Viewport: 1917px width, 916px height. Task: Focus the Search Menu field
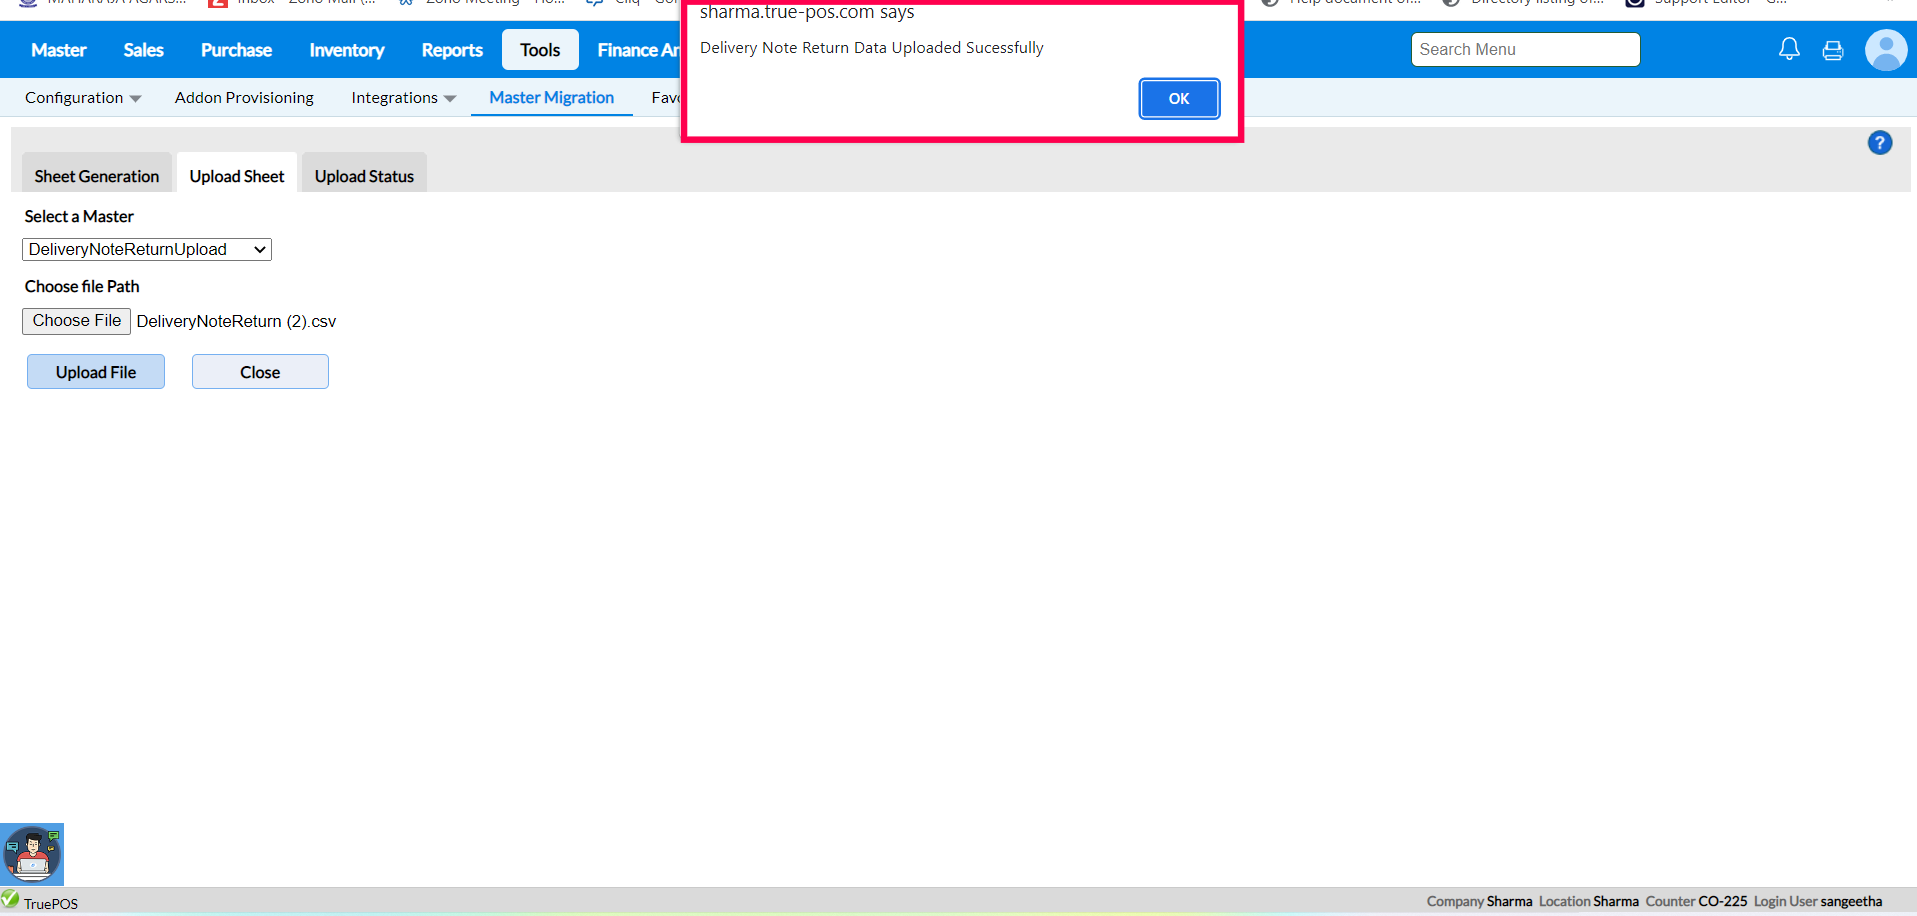coord(1526,50)
